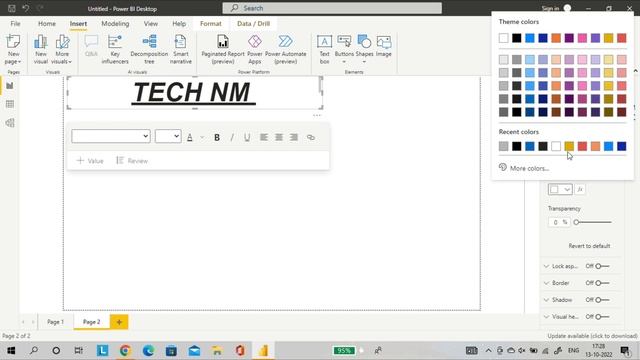Toggle Visual header switch
This screenshot has width=640, height=360.
[x=602, y=317]
